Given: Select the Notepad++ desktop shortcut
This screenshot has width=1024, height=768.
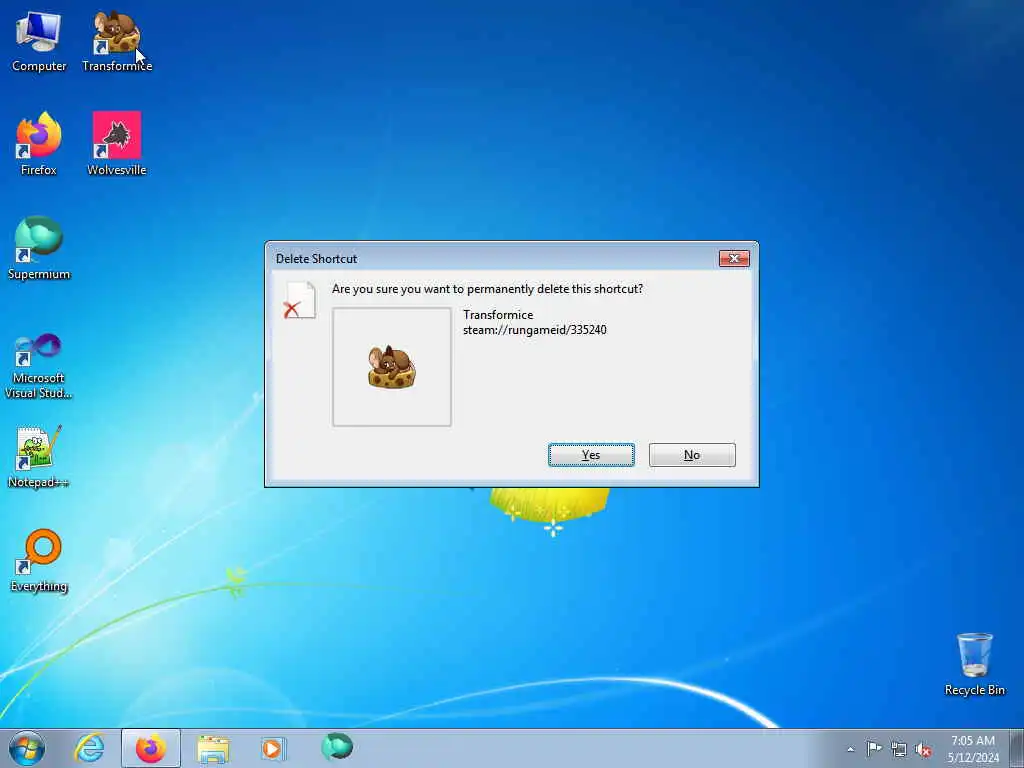Looking at the screenshot, I should (x=39, y=456).
